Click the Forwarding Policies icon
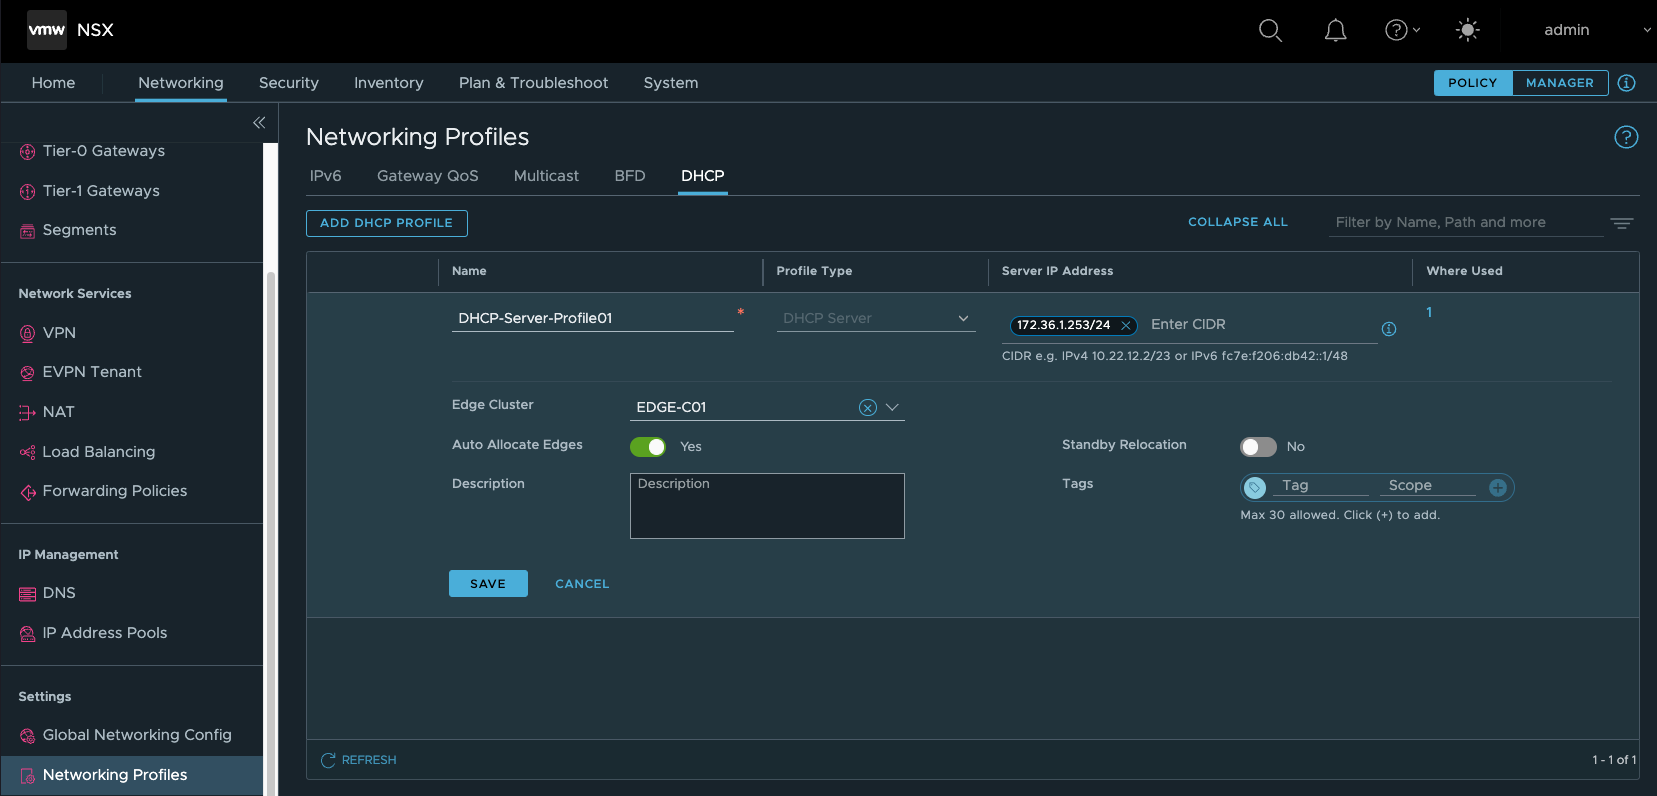 tap(27, 492)
